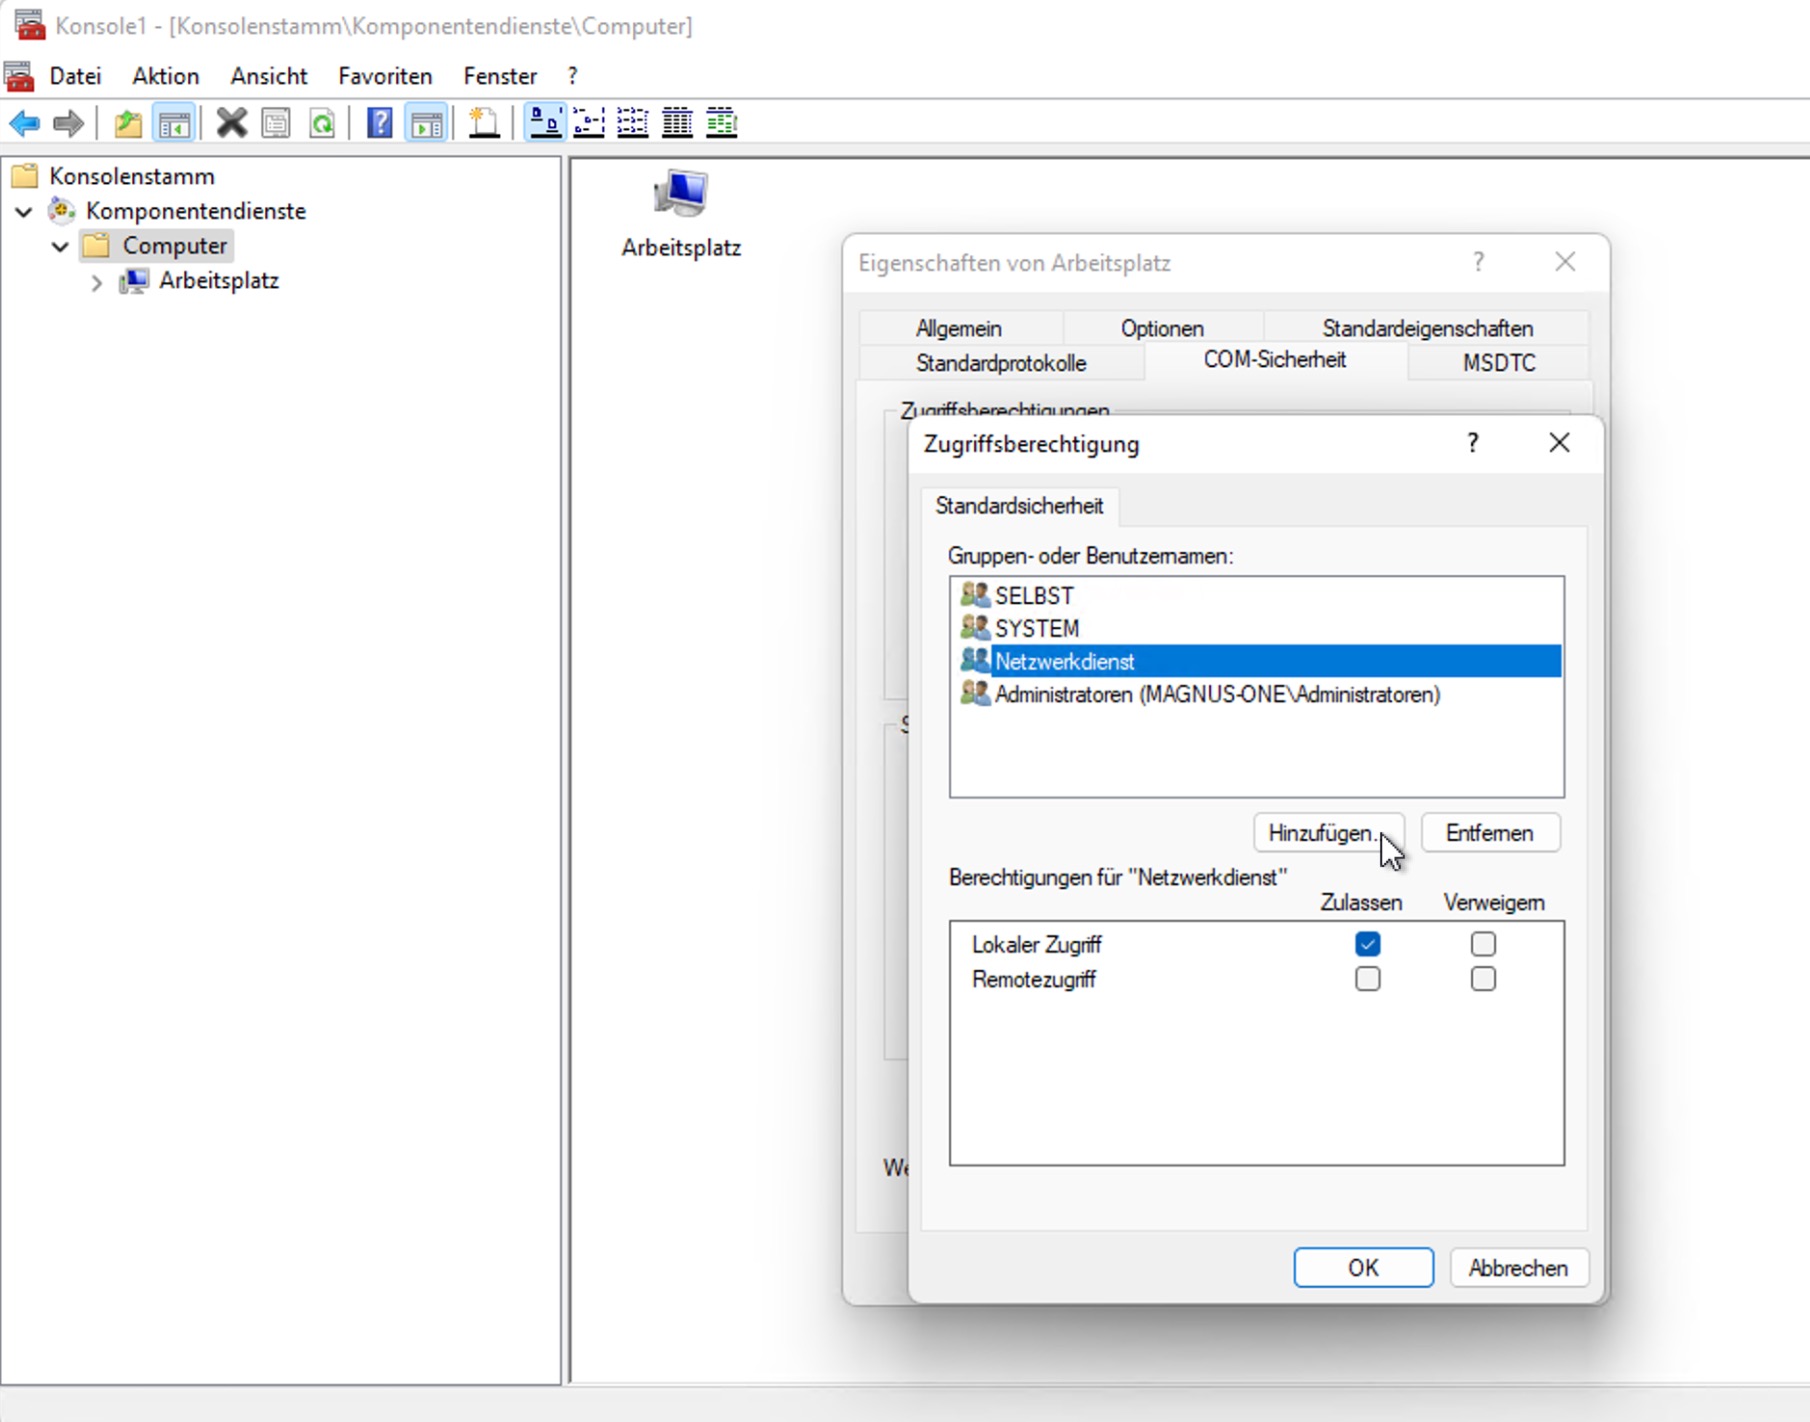Open the Fenster menu

tap(500, 76)
